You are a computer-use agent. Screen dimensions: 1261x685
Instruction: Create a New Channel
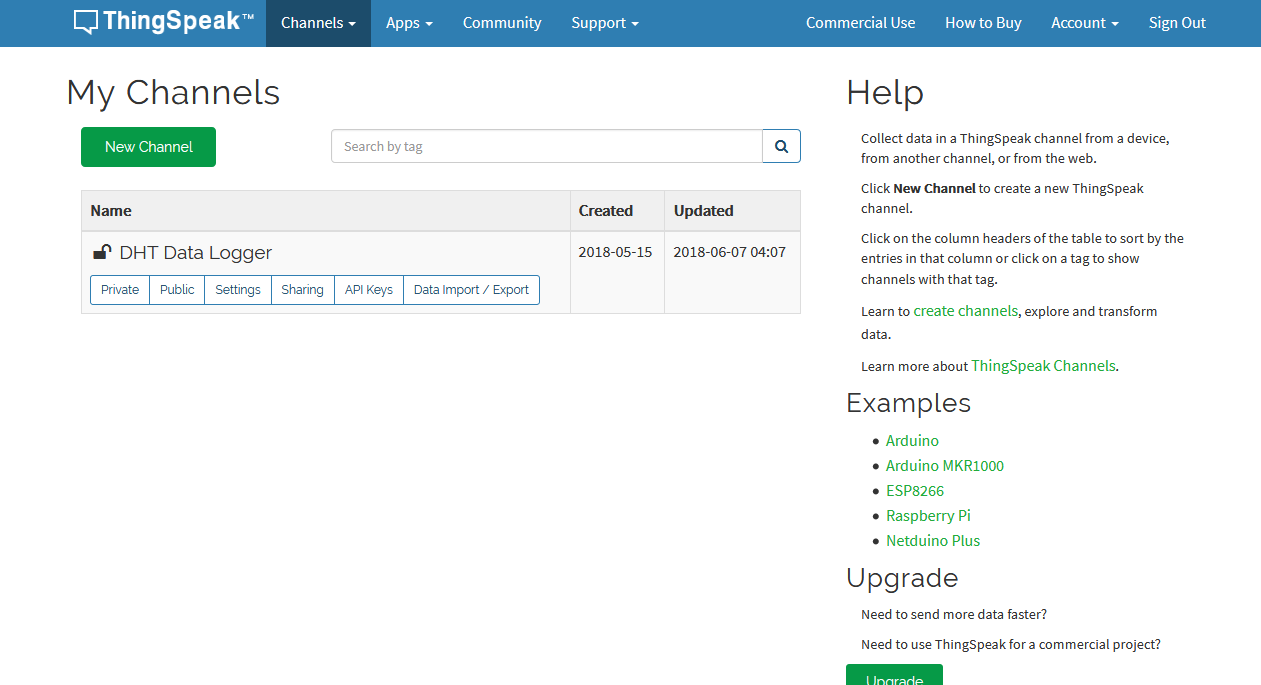[x=148, y=147]
